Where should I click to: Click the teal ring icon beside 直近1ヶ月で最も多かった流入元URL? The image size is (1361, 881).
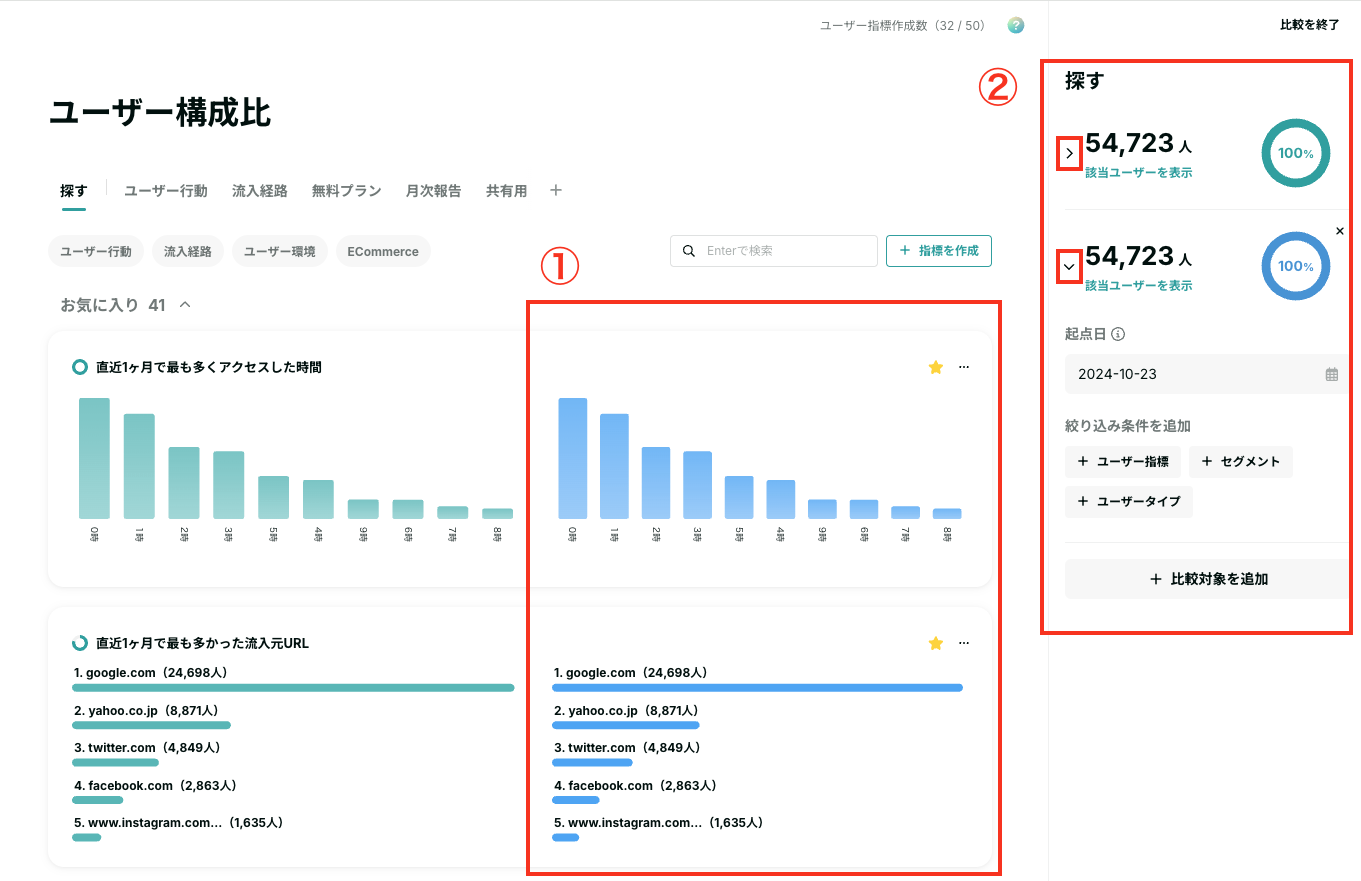pos(80,643)
